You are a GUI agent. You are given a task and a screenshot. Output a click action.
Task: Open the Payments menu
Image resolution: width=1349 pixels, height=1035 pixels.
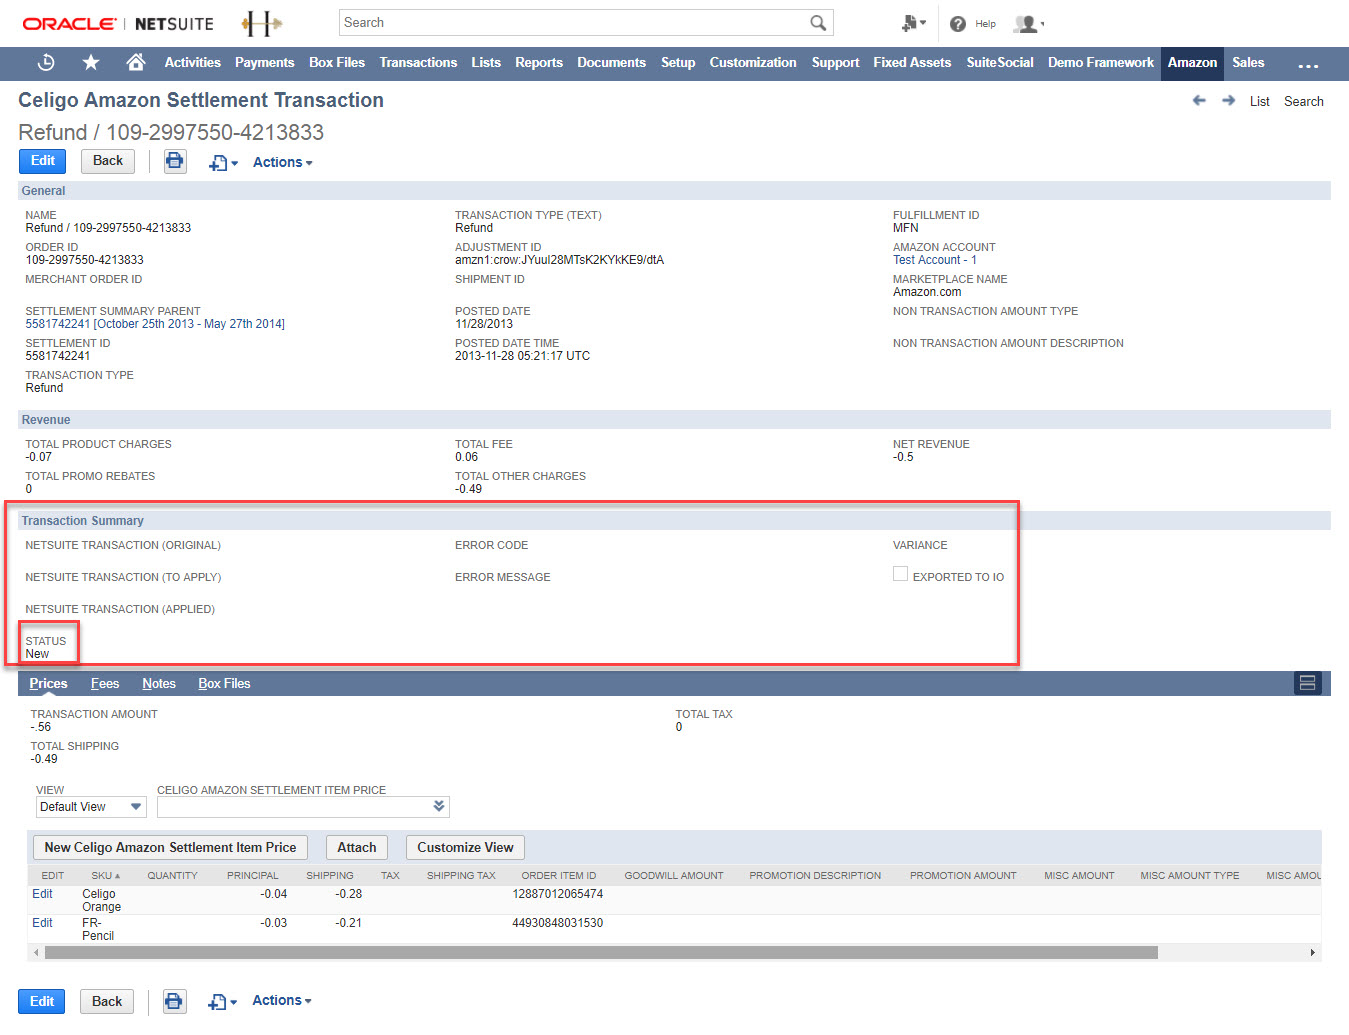click(x=264, y=63)
